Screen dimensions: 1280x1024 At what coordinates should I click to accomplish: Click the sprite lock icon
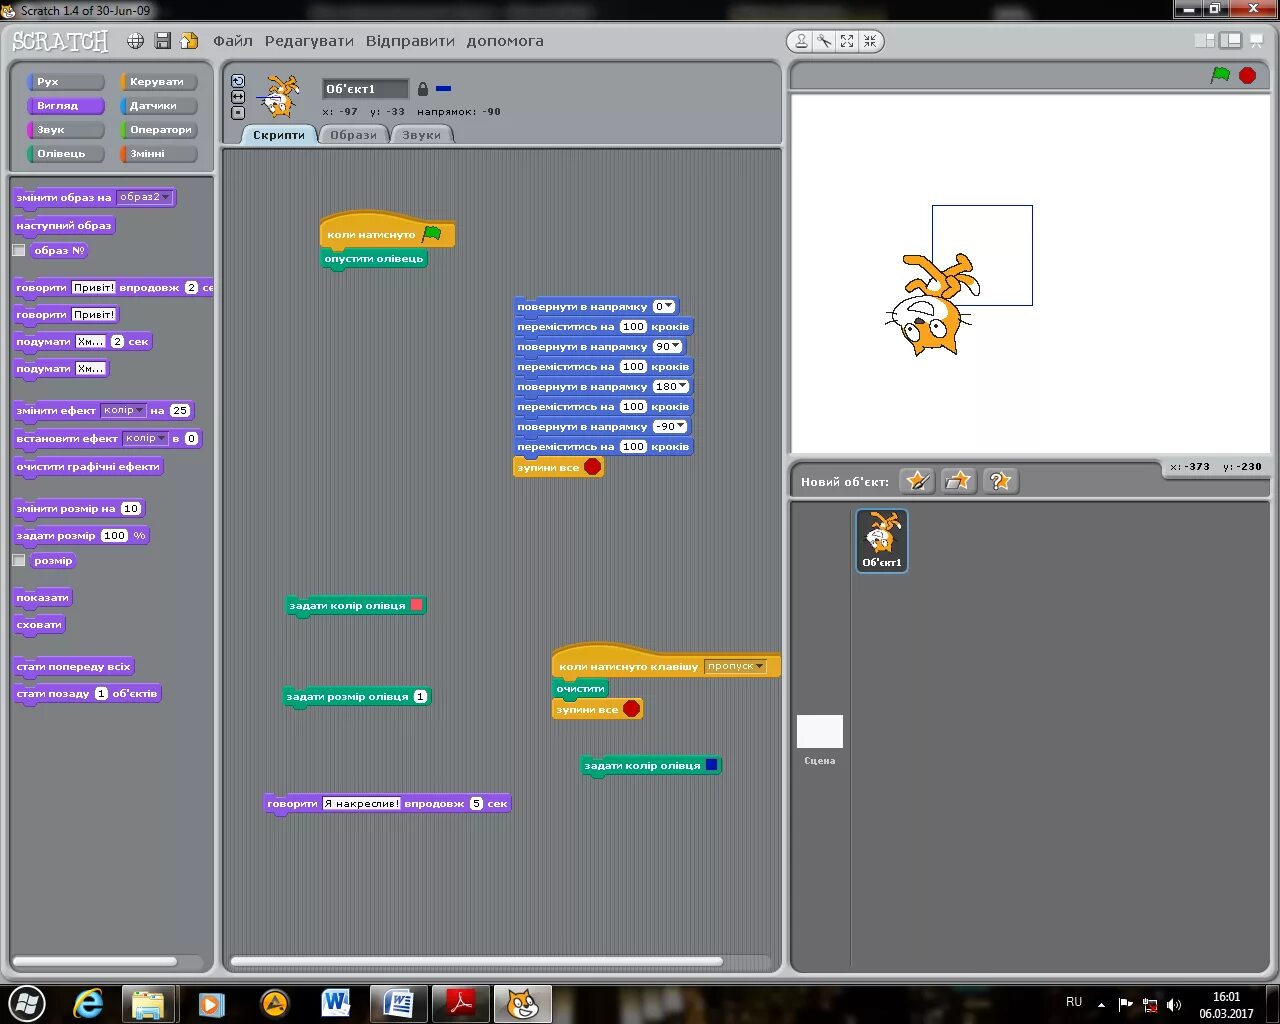coord(422,89)
